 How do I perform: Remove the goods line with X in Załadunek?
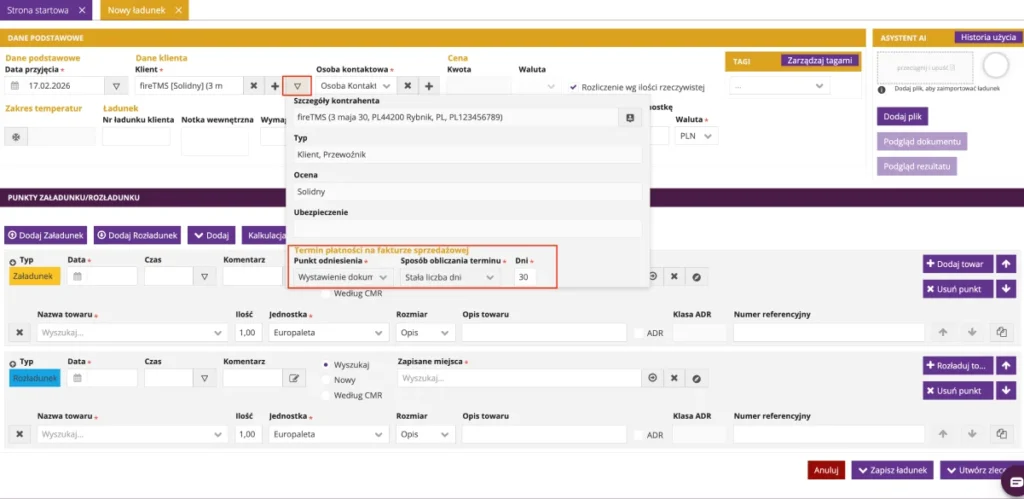[20, 332]
